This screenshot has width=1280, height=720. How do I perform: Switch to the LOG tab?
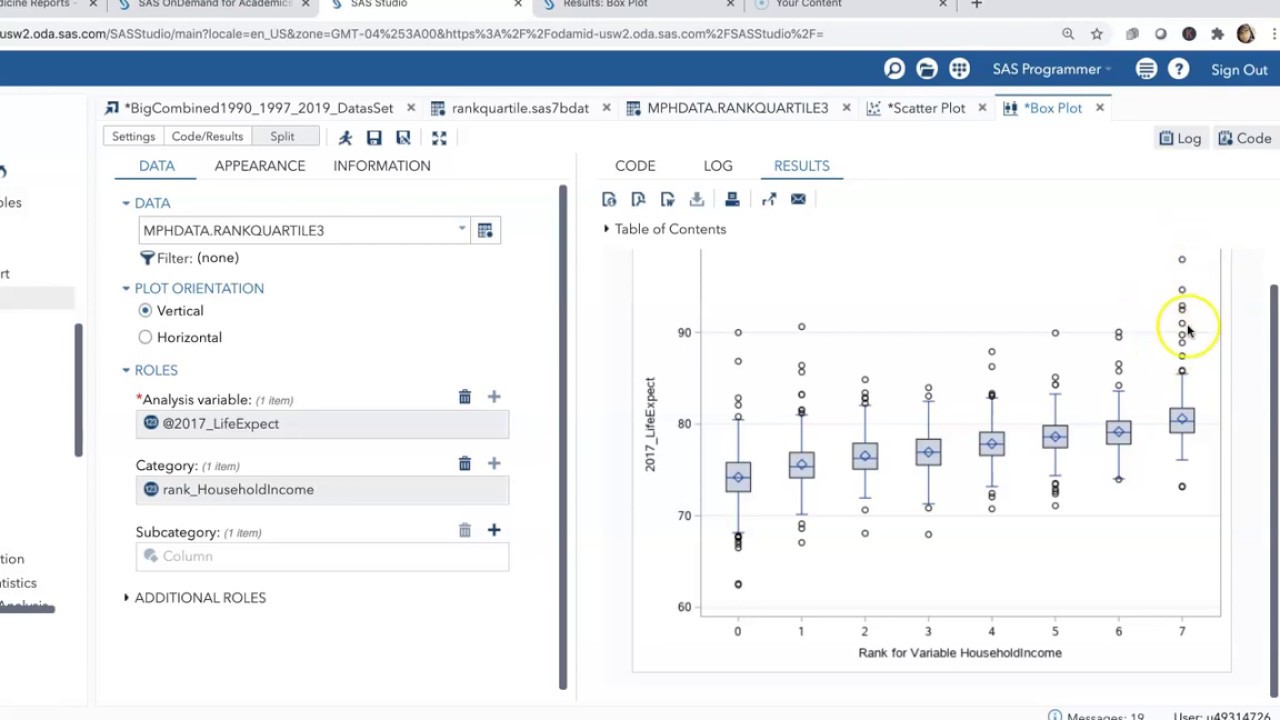click(x=718, y=166)
